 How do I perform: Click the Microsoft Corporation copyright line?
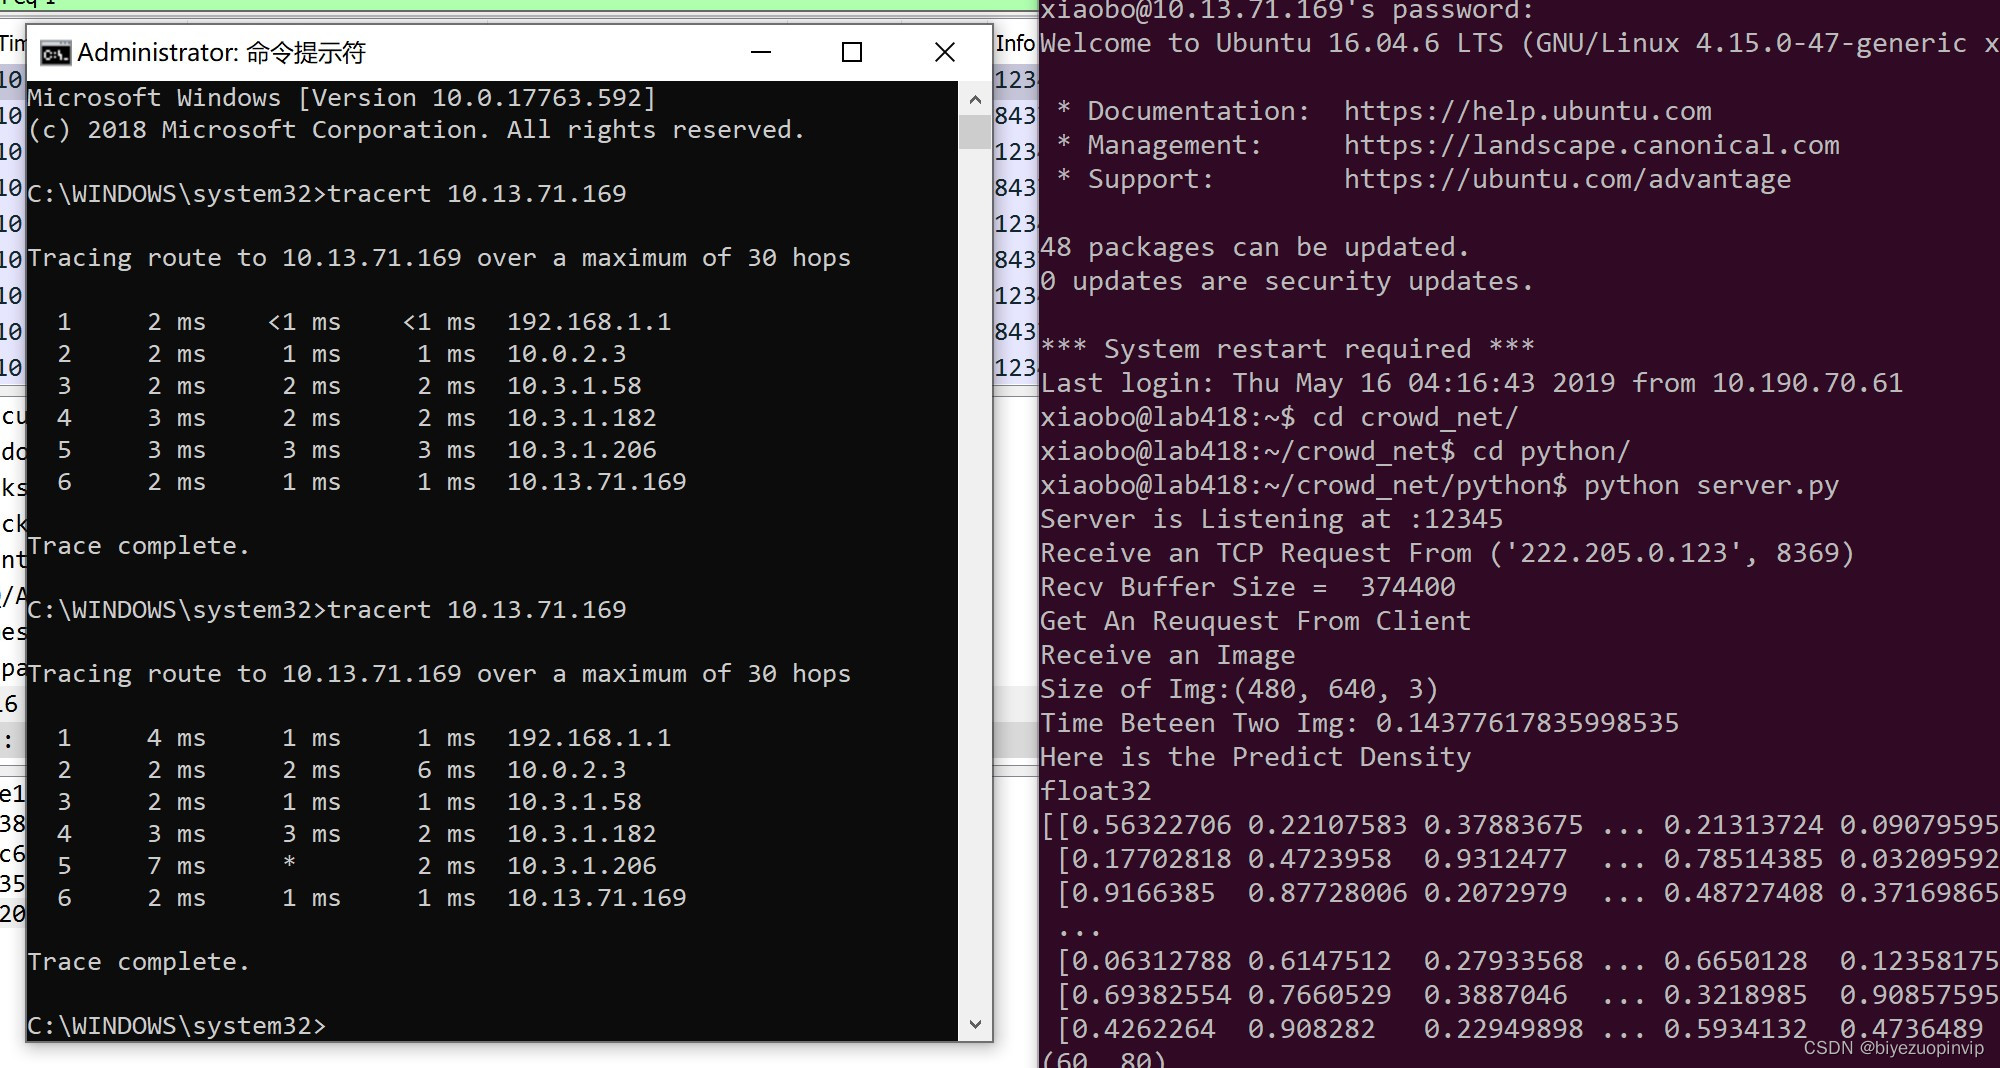pyautogui.click(x=416, y=129)
